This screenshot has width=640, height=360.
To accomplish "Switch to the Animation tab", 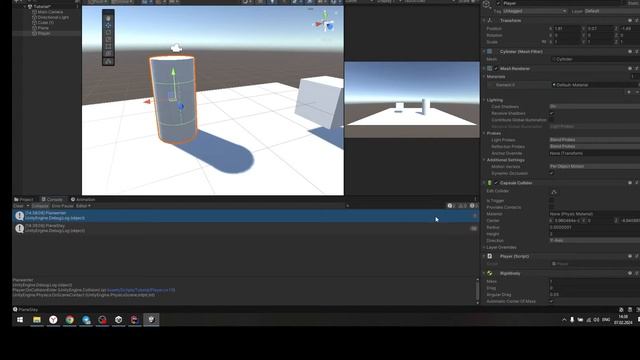I will tap(83, 200).
